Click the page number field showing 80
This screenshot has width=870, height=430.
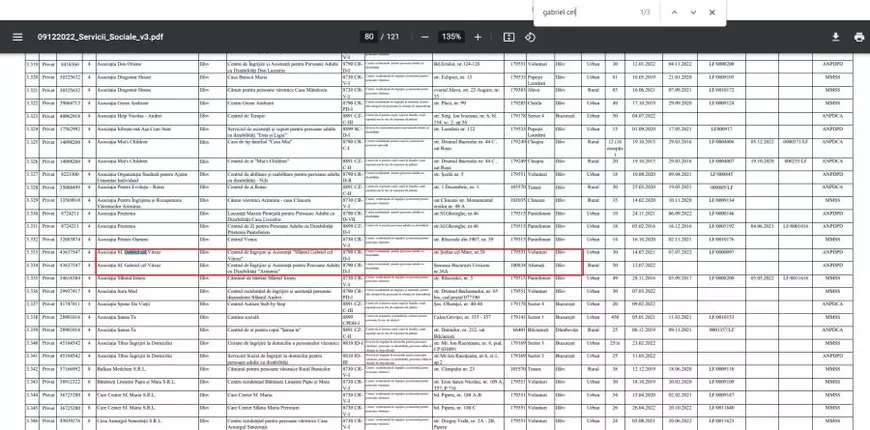[x=369, y=37]
